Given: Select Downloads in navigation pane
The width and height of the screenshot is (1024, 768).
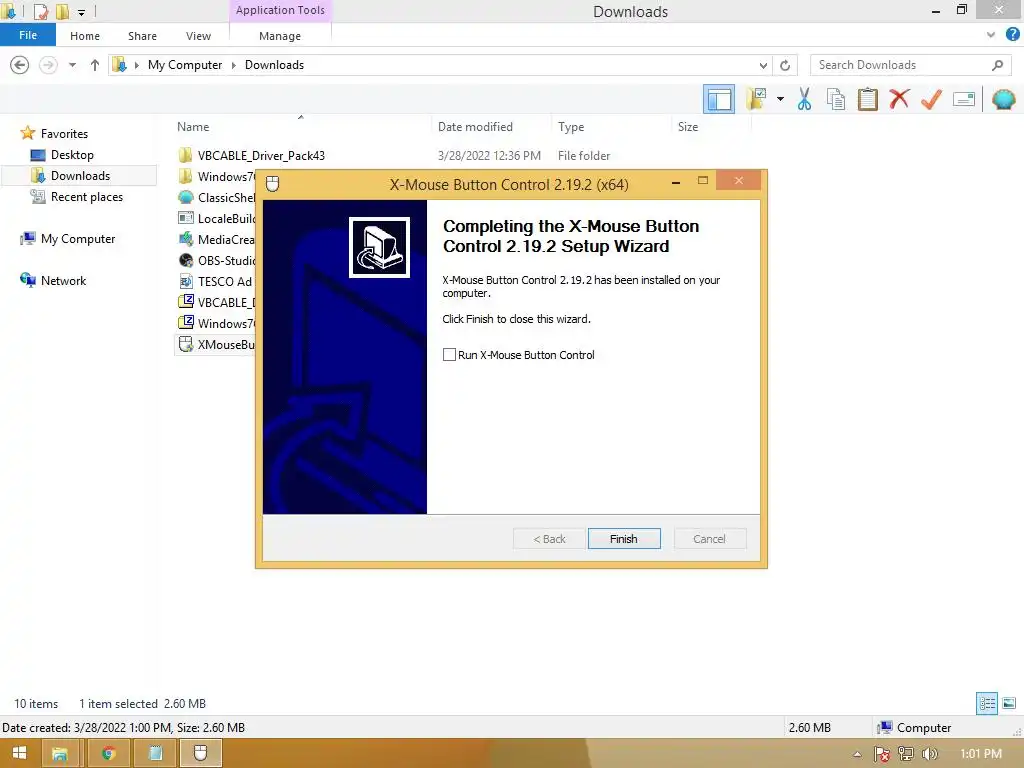Looking at the screenshot, I should pyautogui.click(x=80, y=176).
